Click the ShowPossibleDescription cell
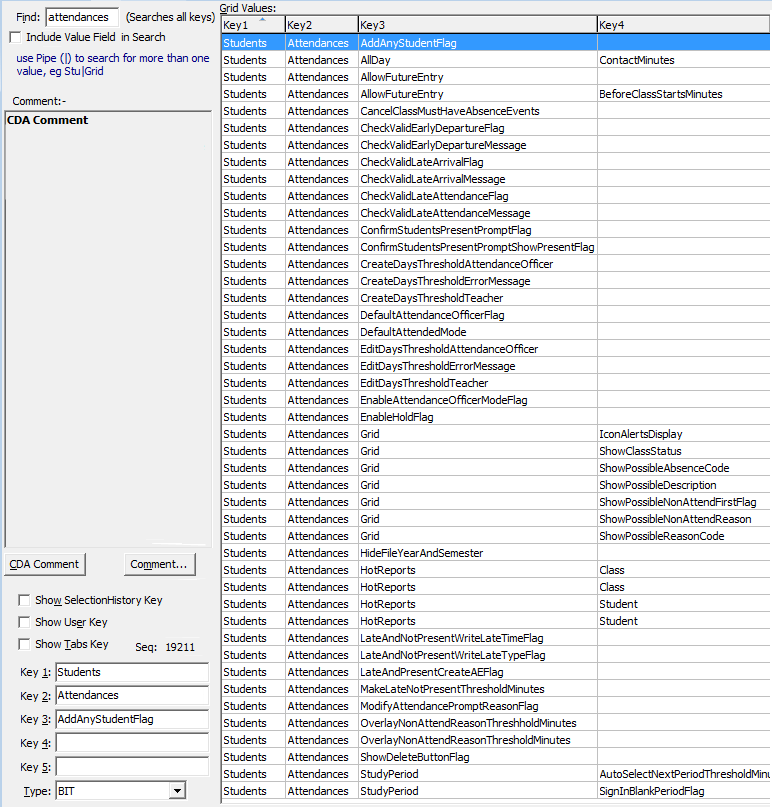772x807 pixels. pos(684,484)
